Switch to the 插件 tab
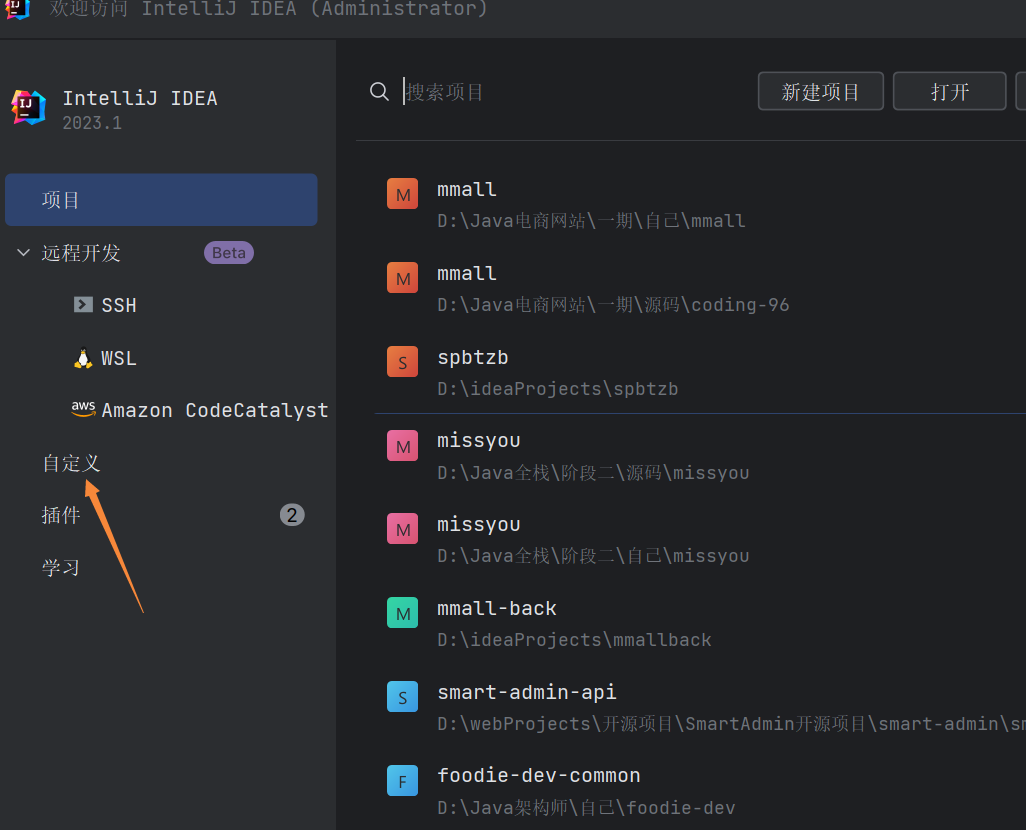This screenshot has height=830, width=1026. tap(61, 515)
